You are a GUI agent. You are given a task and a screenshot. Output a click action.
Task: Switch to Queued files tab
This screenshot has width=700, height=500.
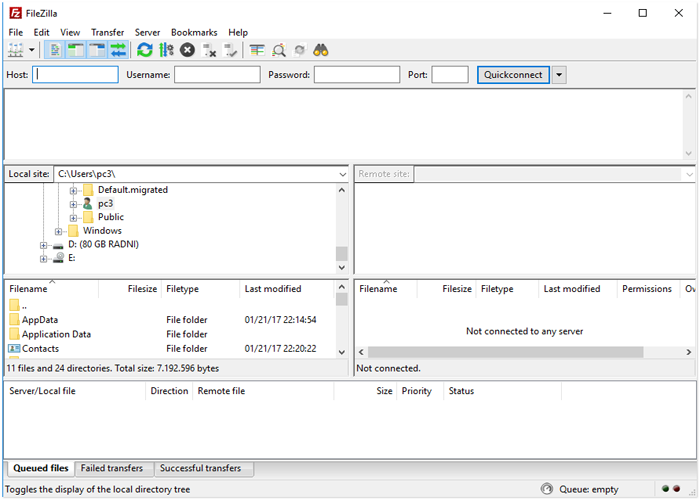coord(41,468)
